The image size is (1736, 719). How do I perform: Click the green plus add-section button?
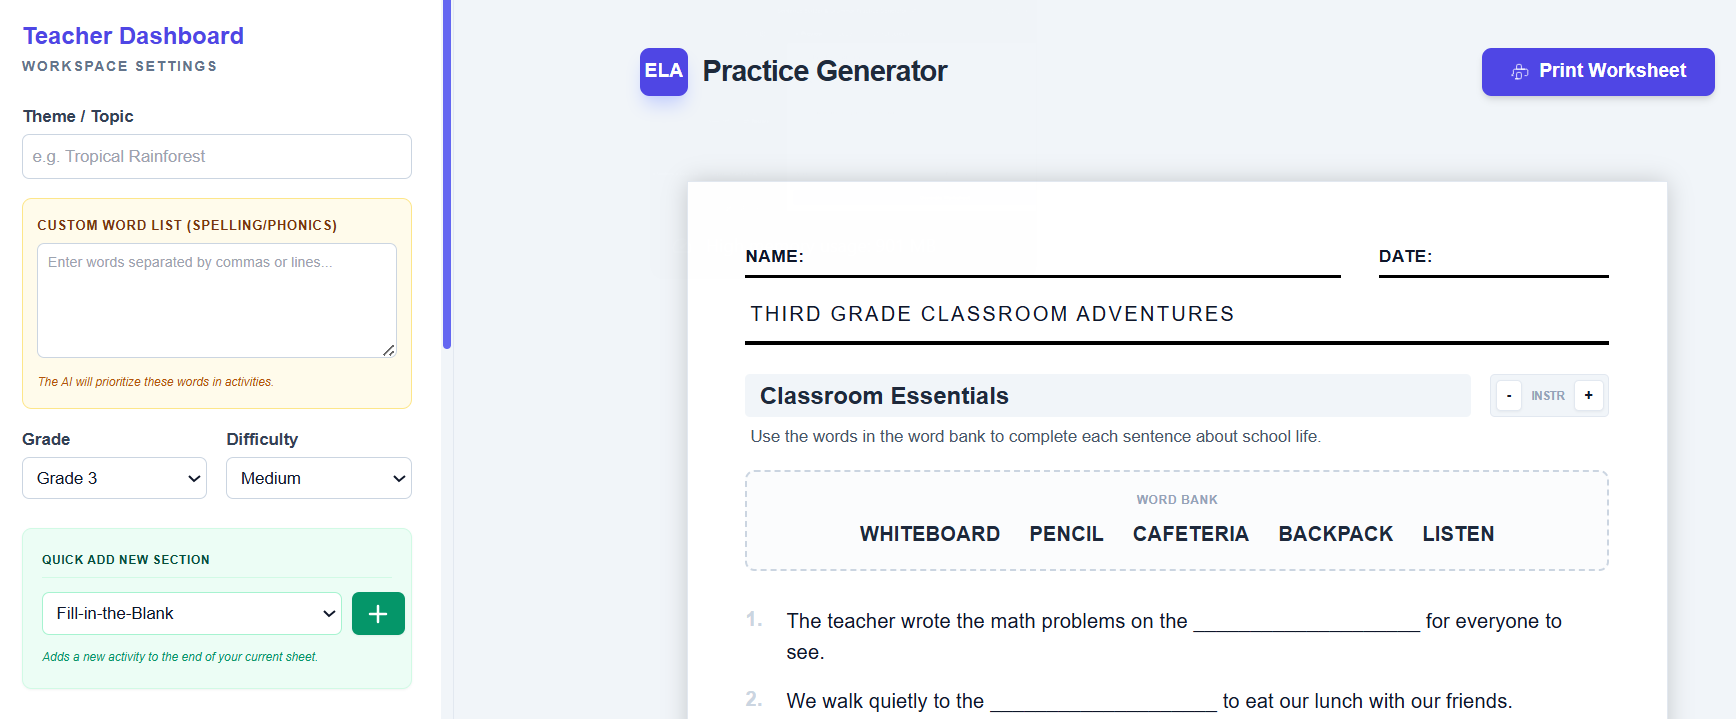pyautogui.click(x=378, y=613)
